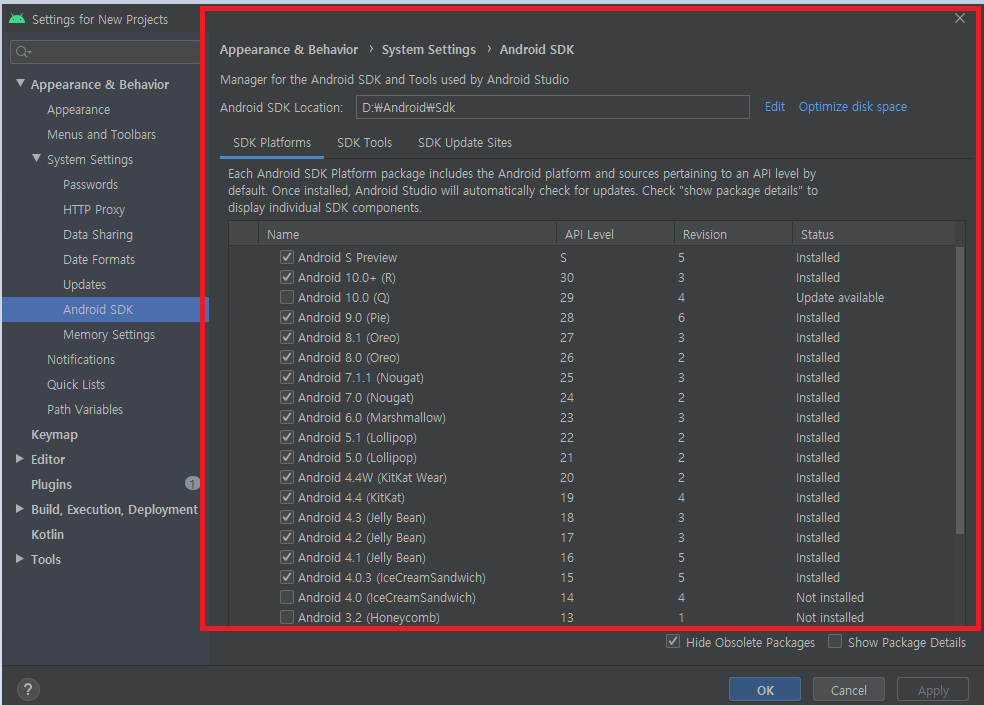Screen dimensions: 984x705
Task: Collapse Appearance & Behavior tree node
Action: [x=20, y=83]
